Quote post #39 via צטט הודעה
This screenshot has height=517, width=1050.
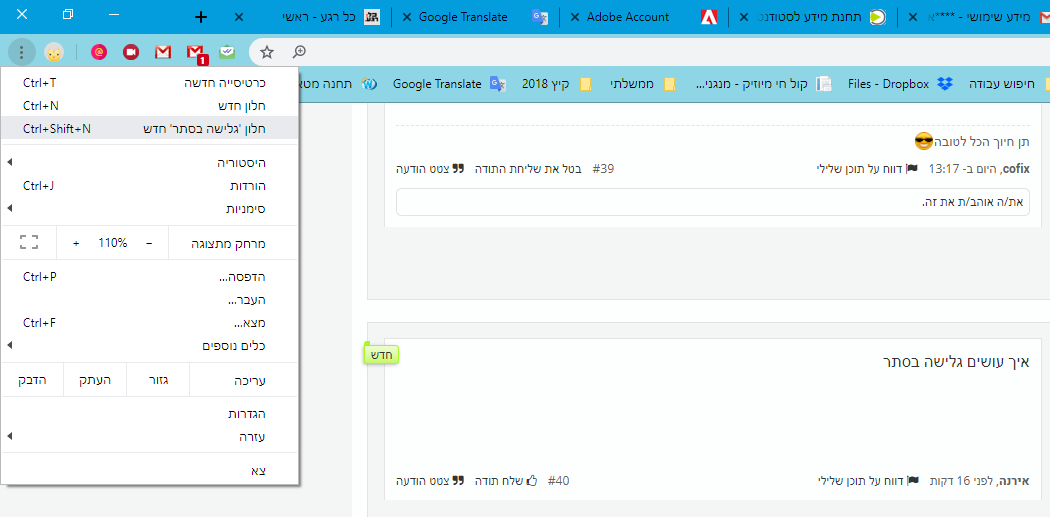click(430, 169)
